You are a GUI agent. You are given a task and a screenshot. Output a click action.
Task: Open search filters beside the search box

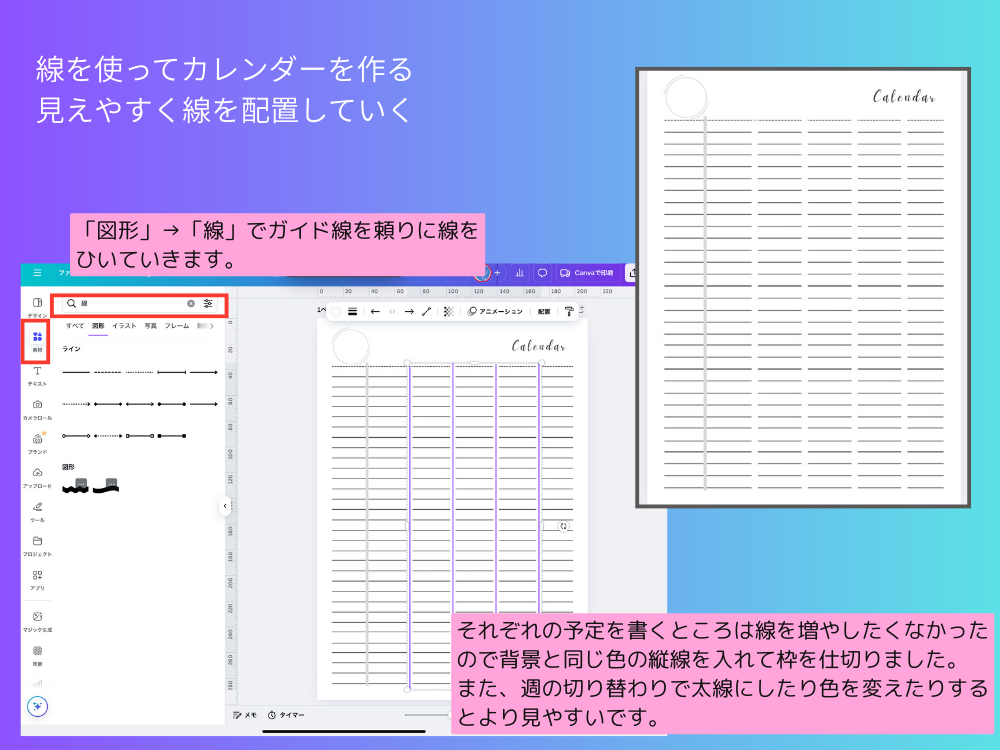(x=208, y=304)
